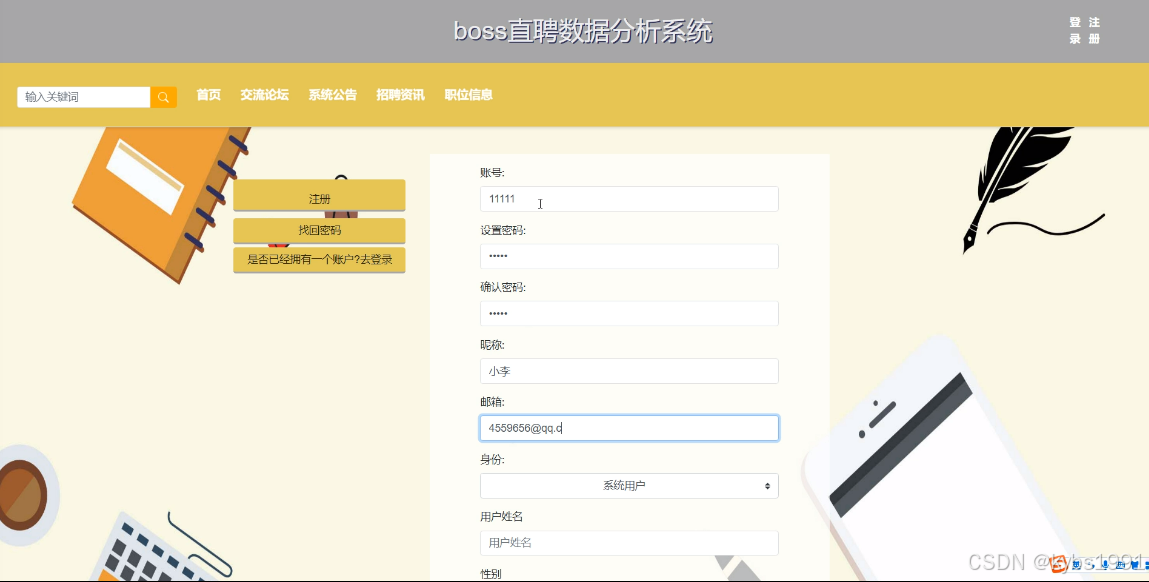This screenshot has height=582, width=1149.
Task: Click the 设置密码 password field
Action: [629, 256]
